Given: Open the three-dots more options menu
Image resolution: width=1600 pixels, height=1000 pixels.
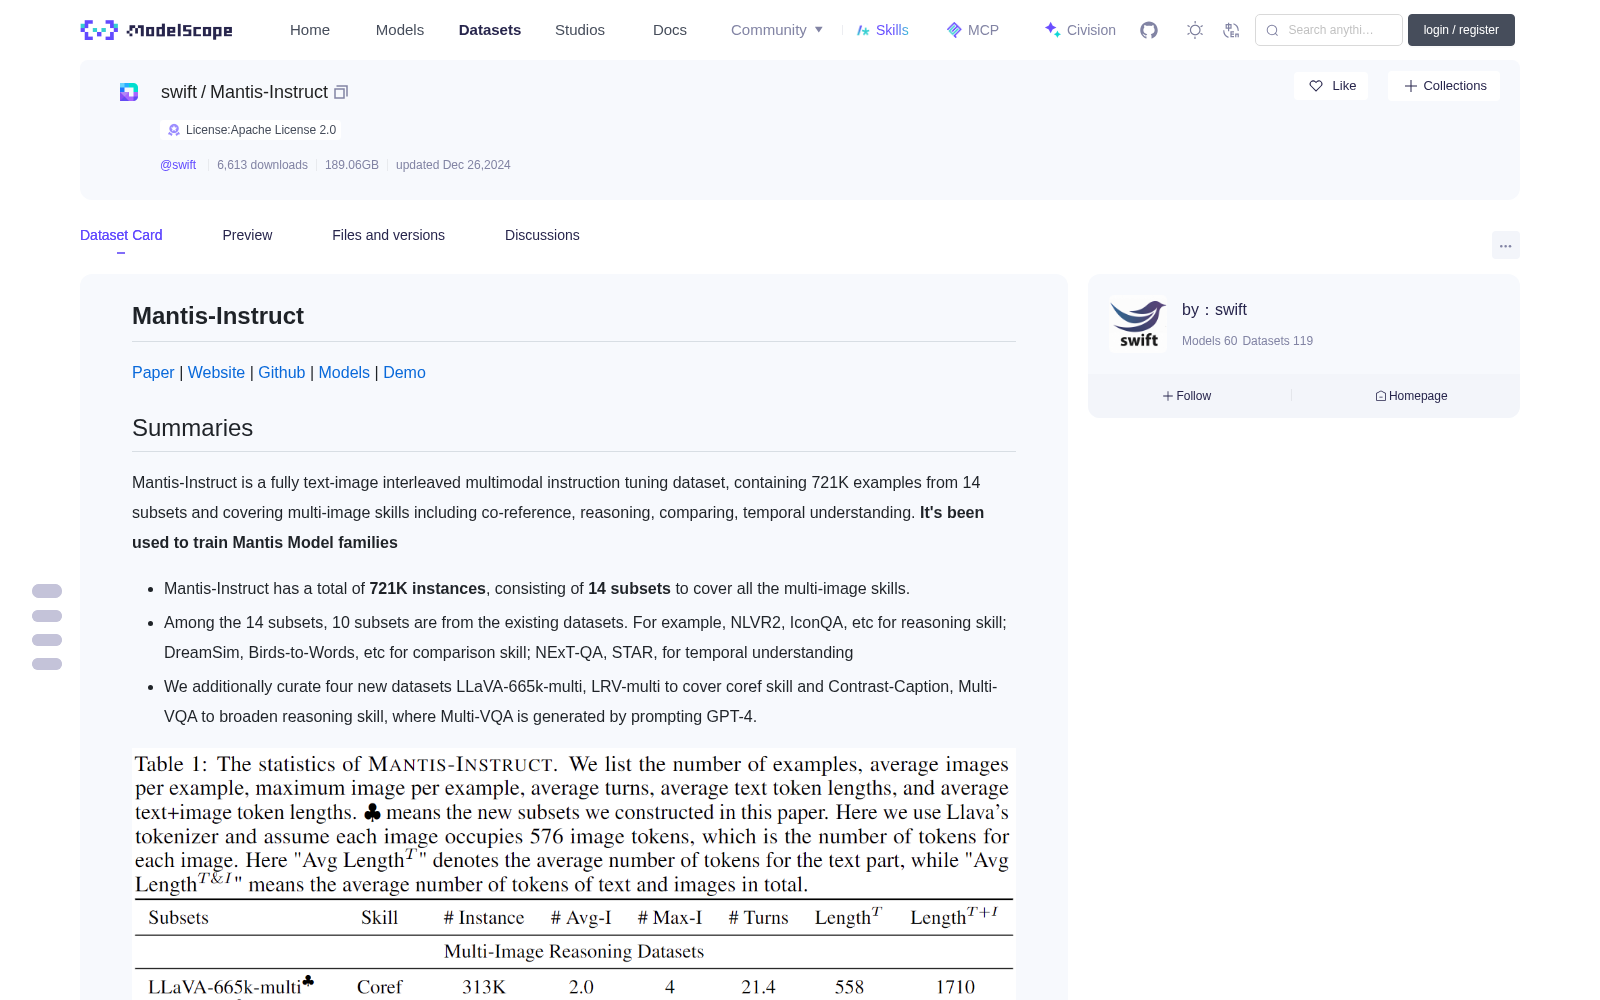Looking at the screenshot, I should 1505,245.
